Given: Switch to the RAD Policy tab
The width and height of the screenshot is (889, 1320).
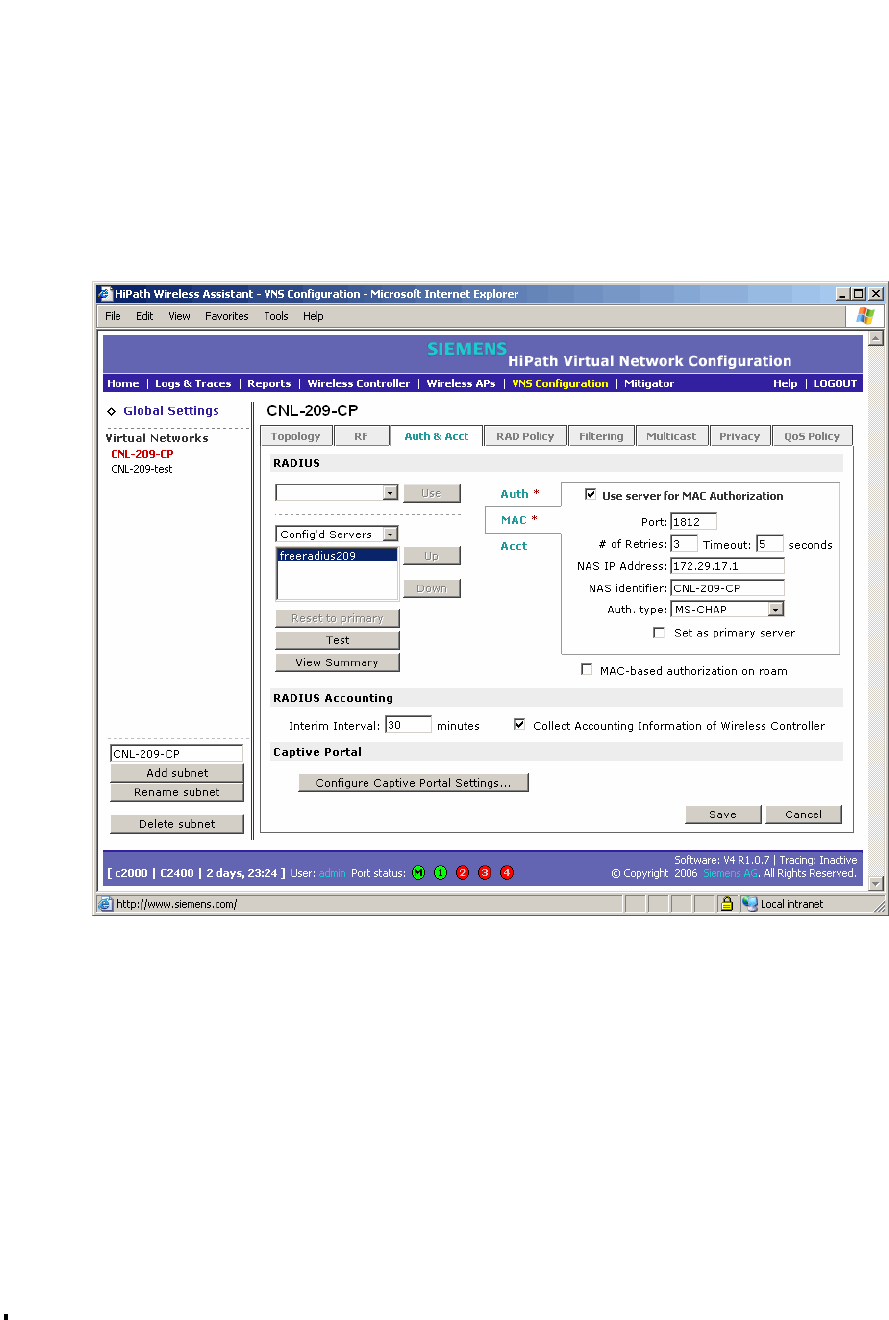Looking at the screenshot, I should [x=525, y=436].
